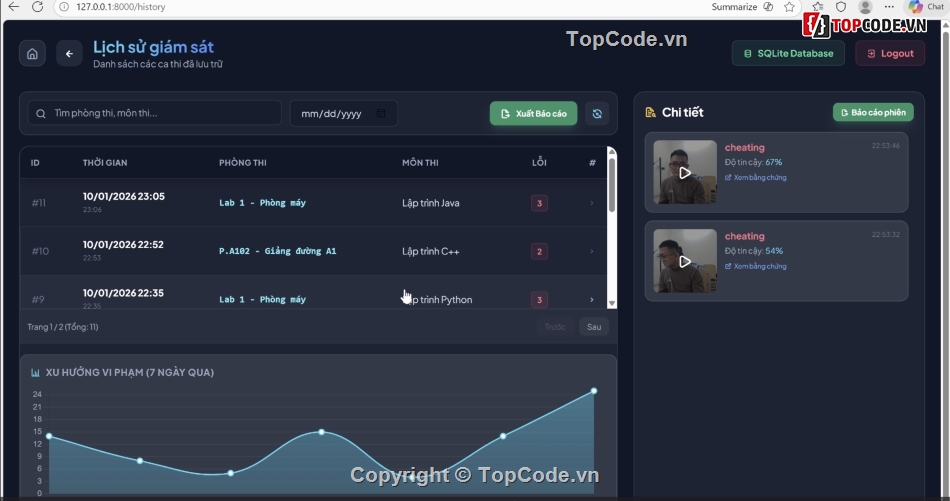Click the first chart data point at 14
Image resolution: width=950 pixels, height=501 pixels.
[x=49, y=436]
